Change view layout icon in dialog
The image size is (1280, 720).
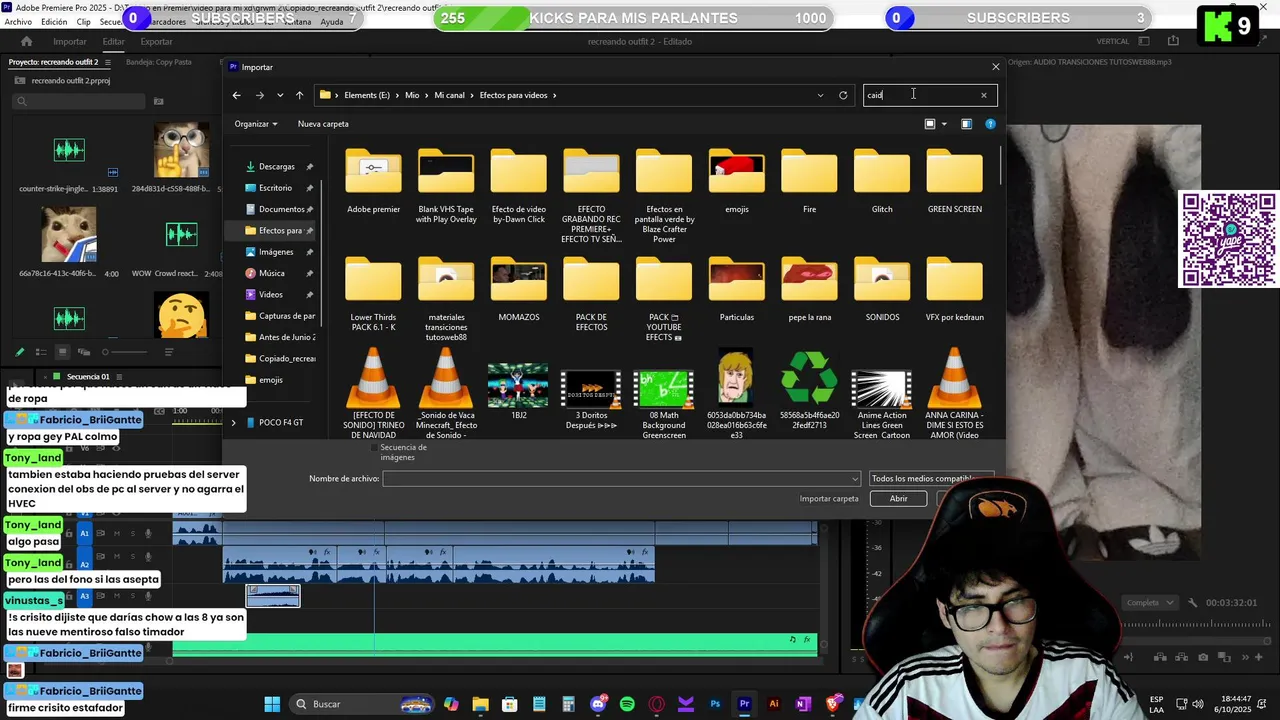coord(930,124)
